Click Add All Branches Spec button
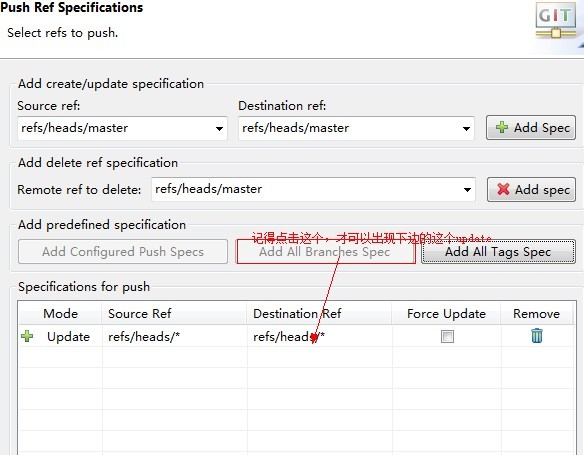 (325, 252)
